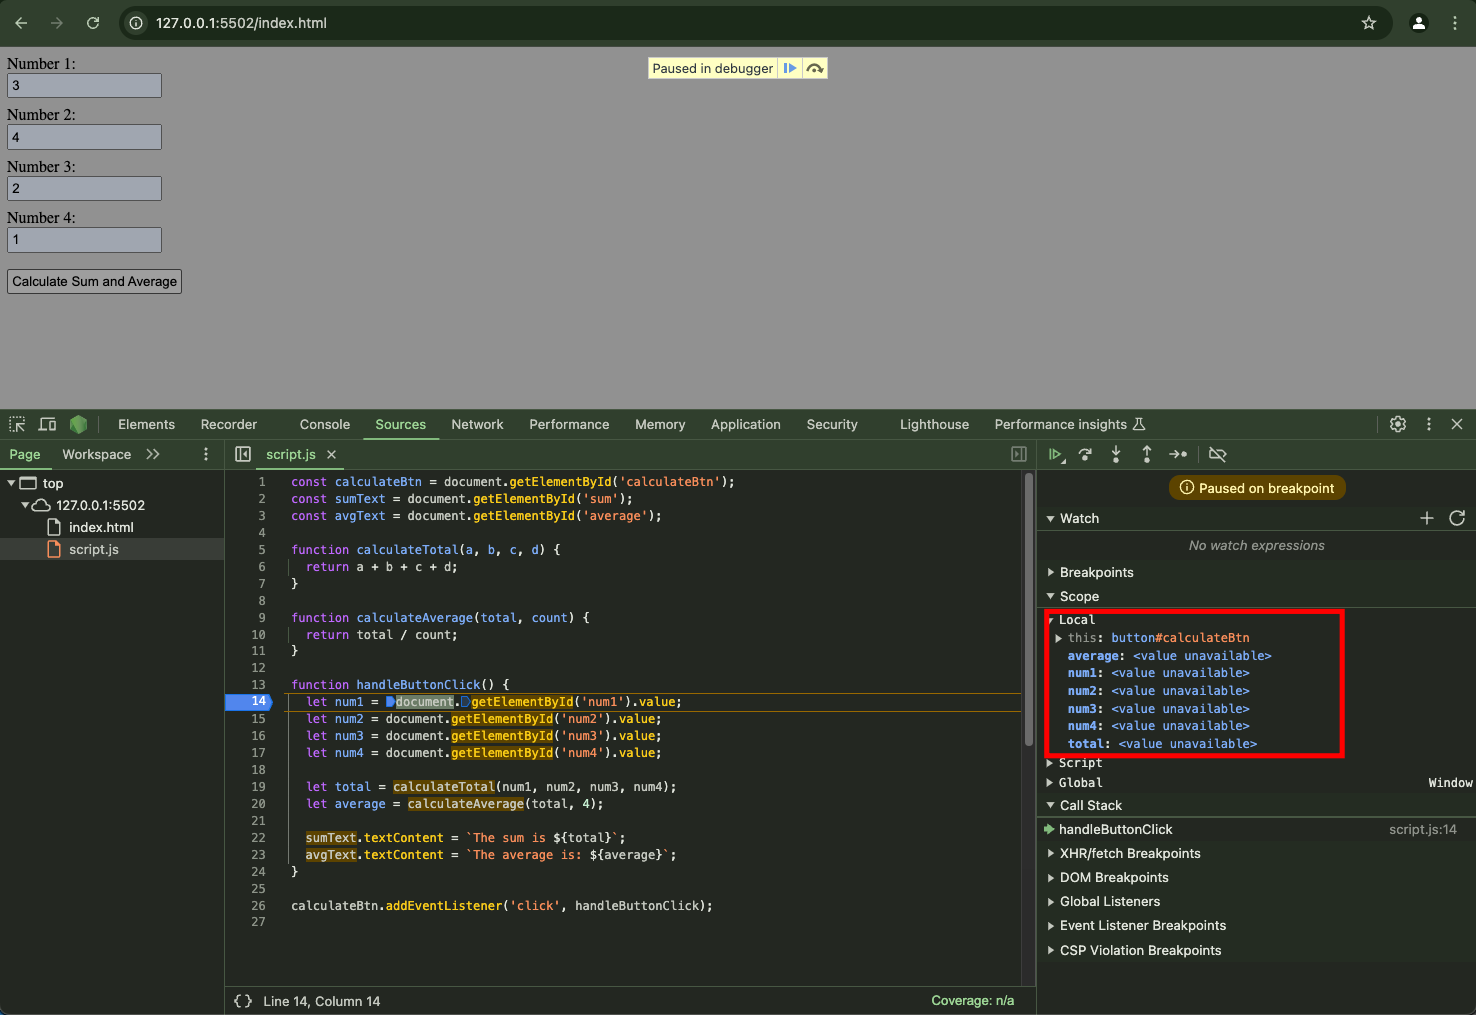The image size is (1476, 1015).
Task: Open DevTools customize three-dot menu
Action: point(1429,424)
